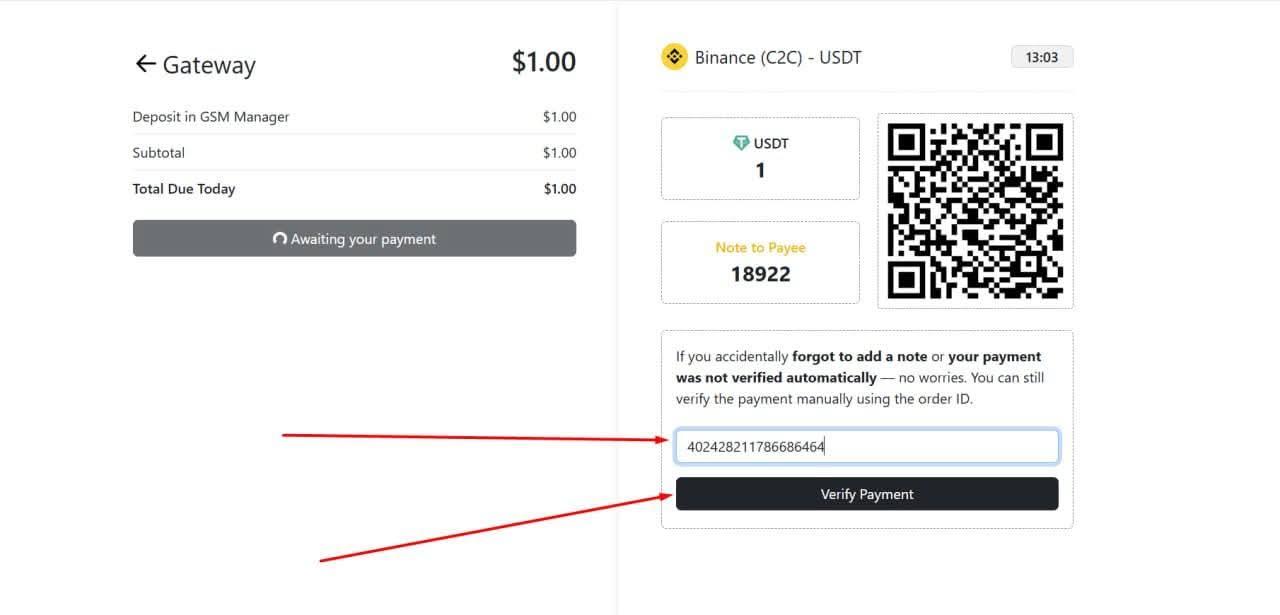The image size is (1280, 615).
Task: Click the Deposit in GSM Manager line item
Action: (211, 117)
